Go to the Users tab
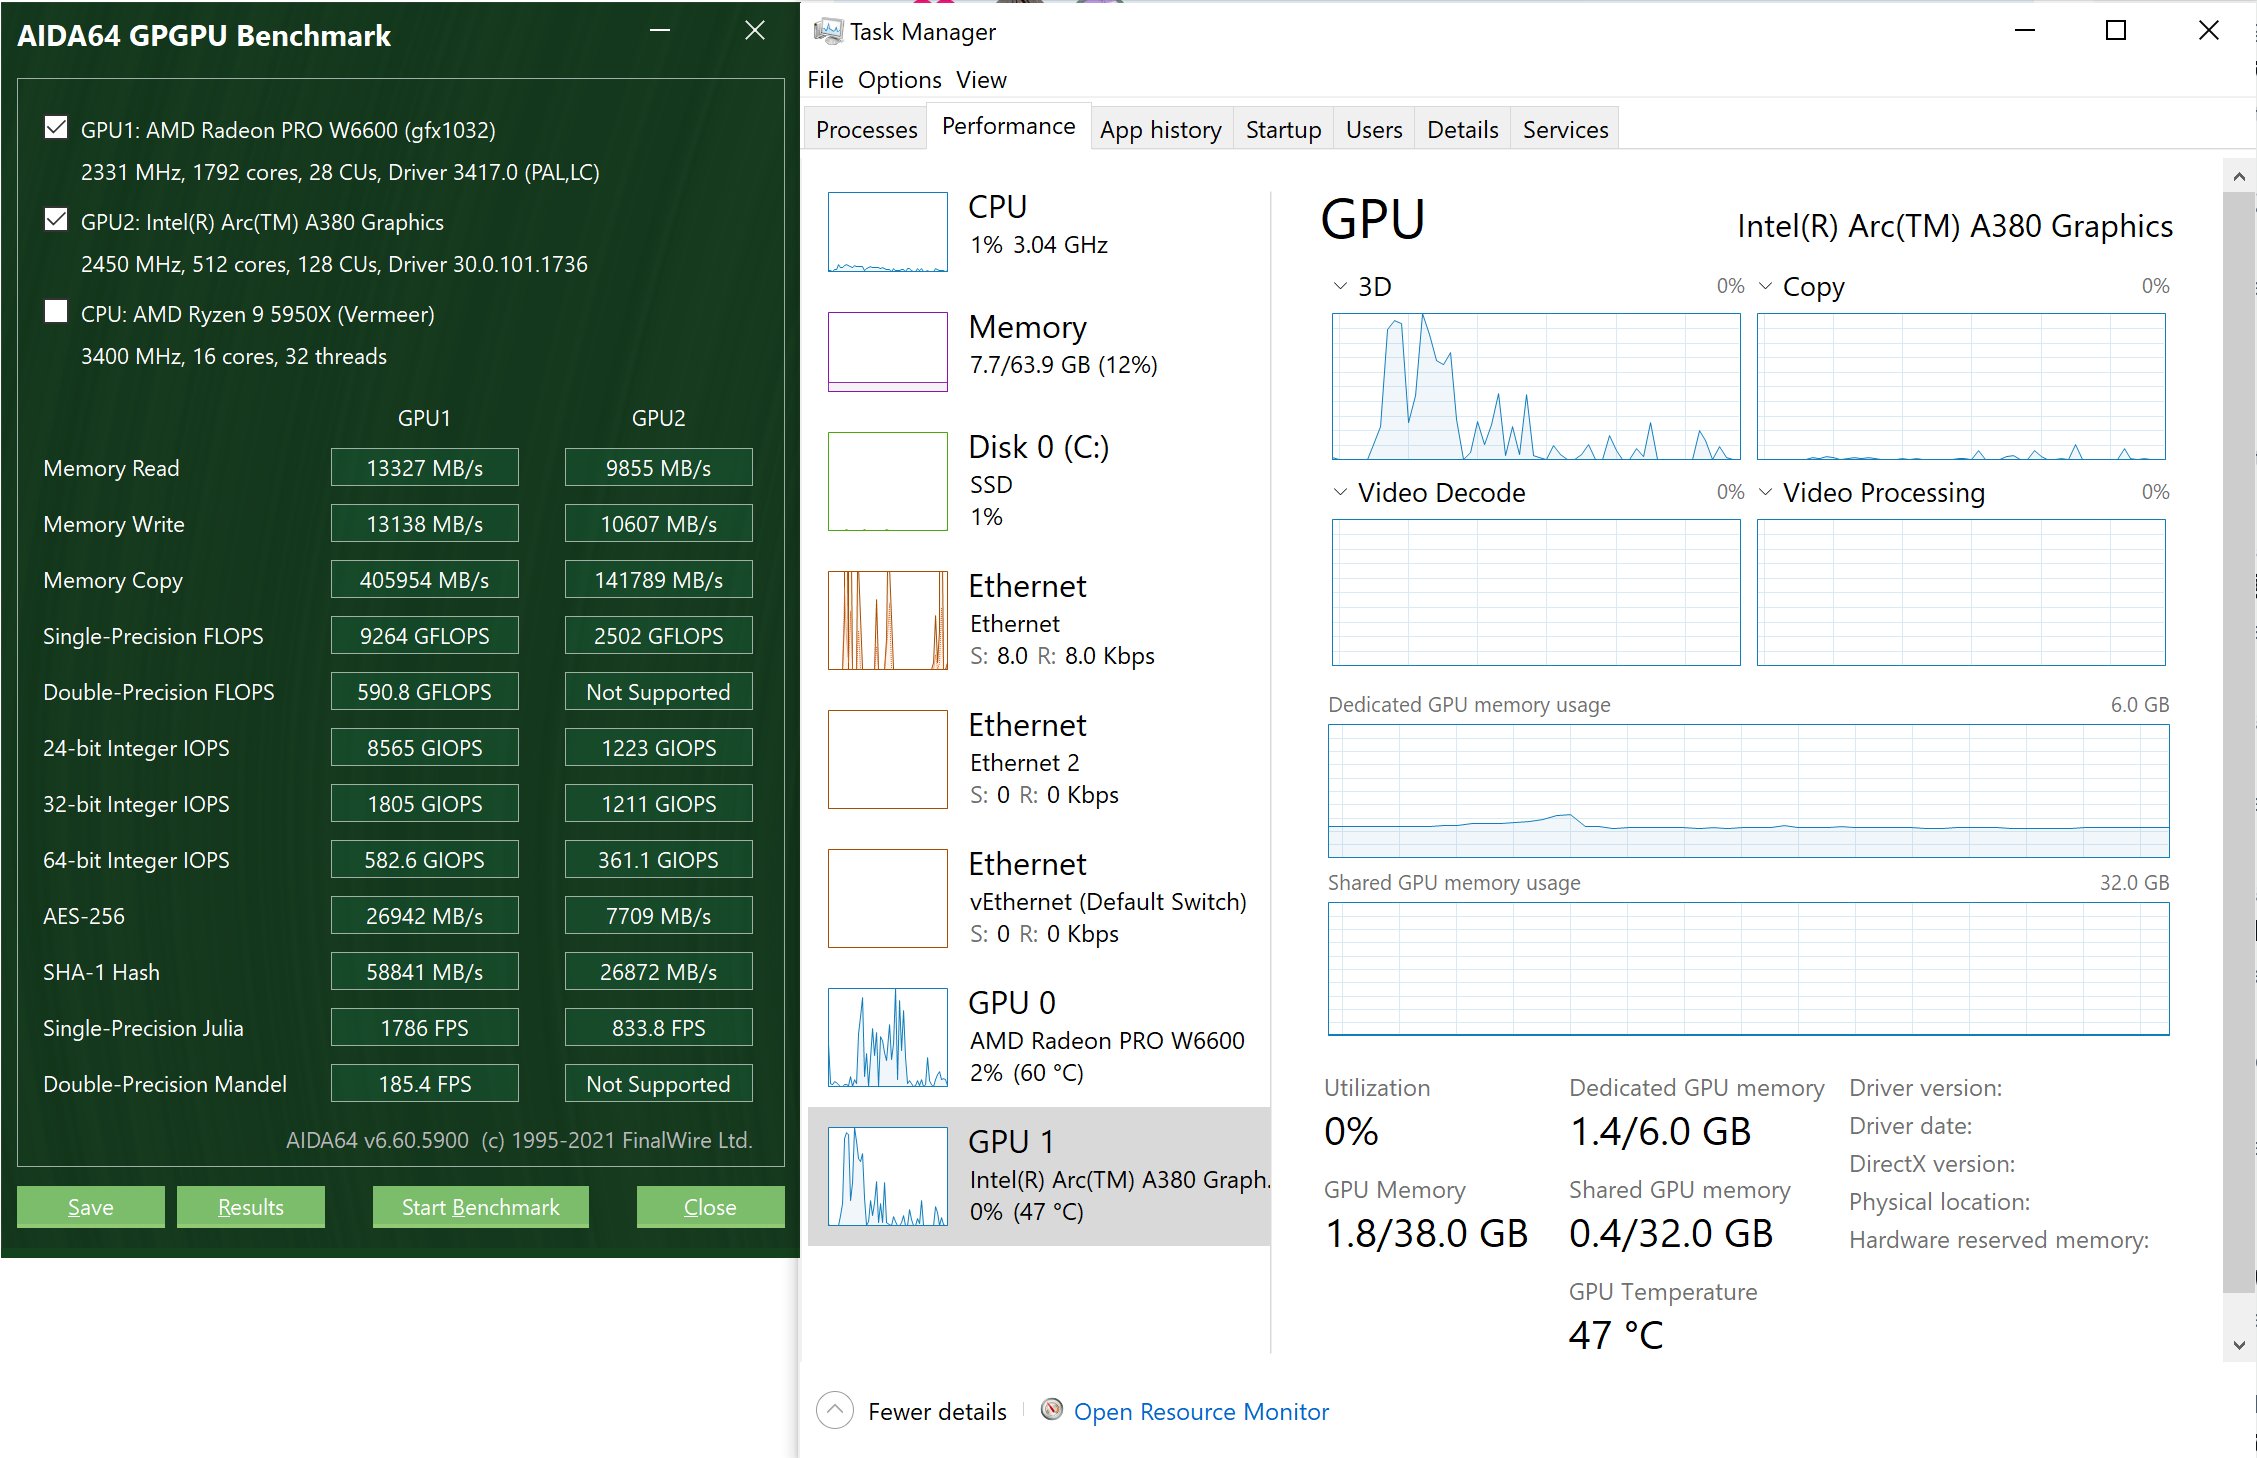2257x1458 pixels. tap(1374, 129)
